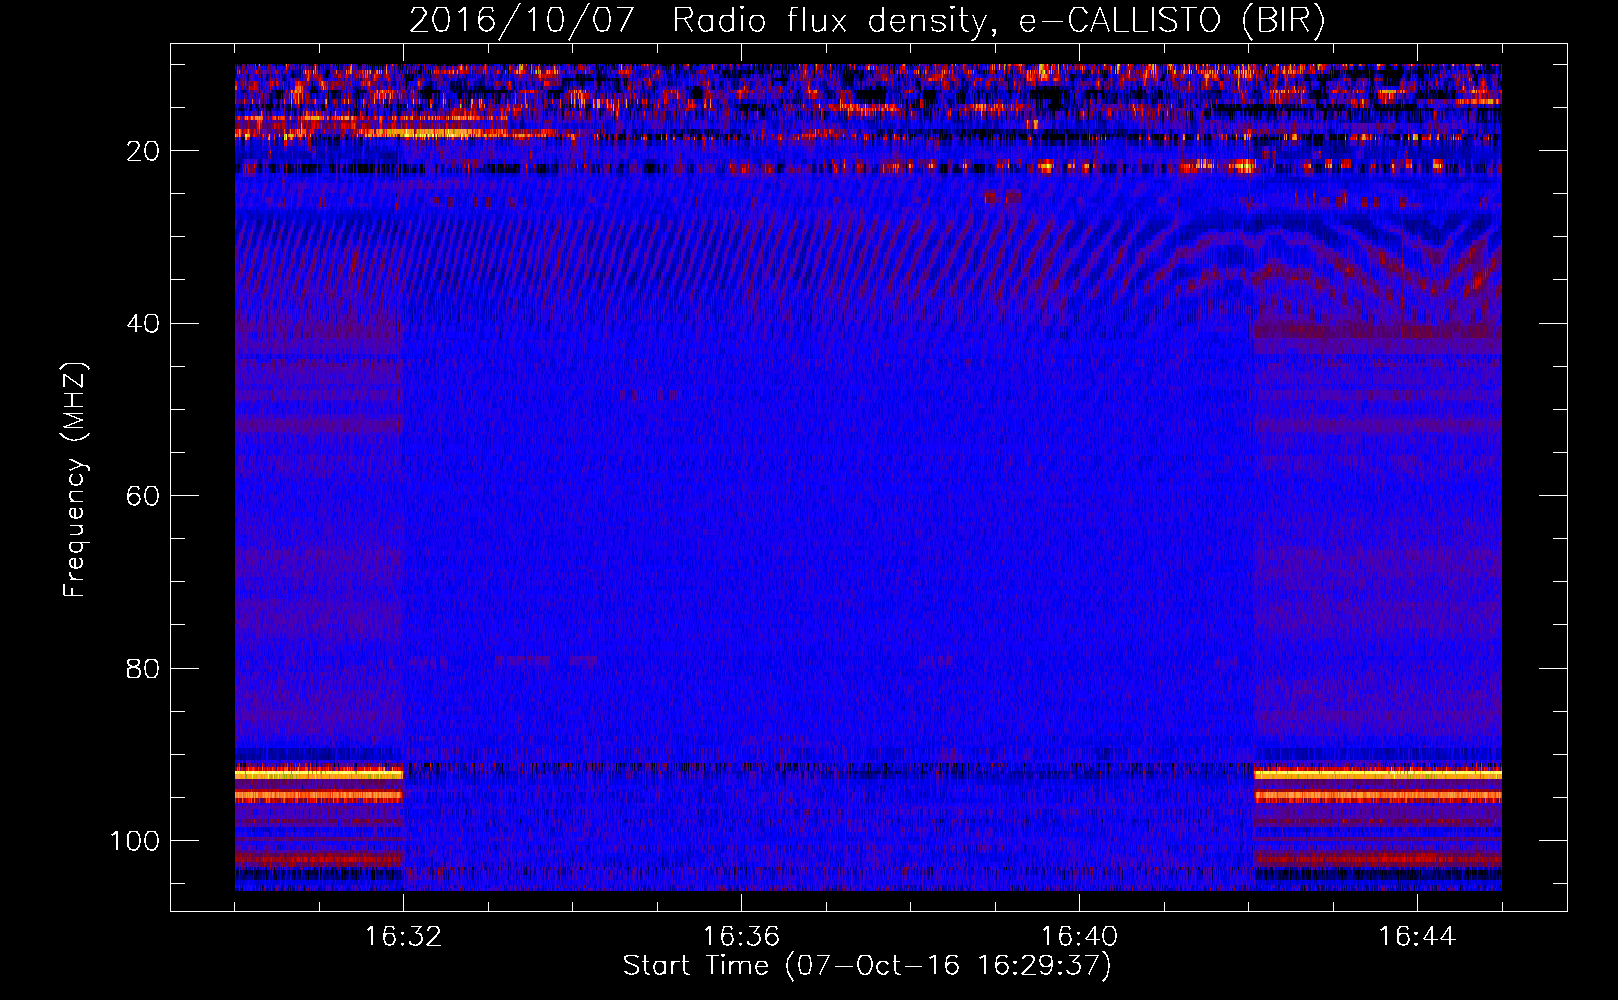
Task: Click the 'Frequency (MHZ)' axis label
Action: pos(75,480)
